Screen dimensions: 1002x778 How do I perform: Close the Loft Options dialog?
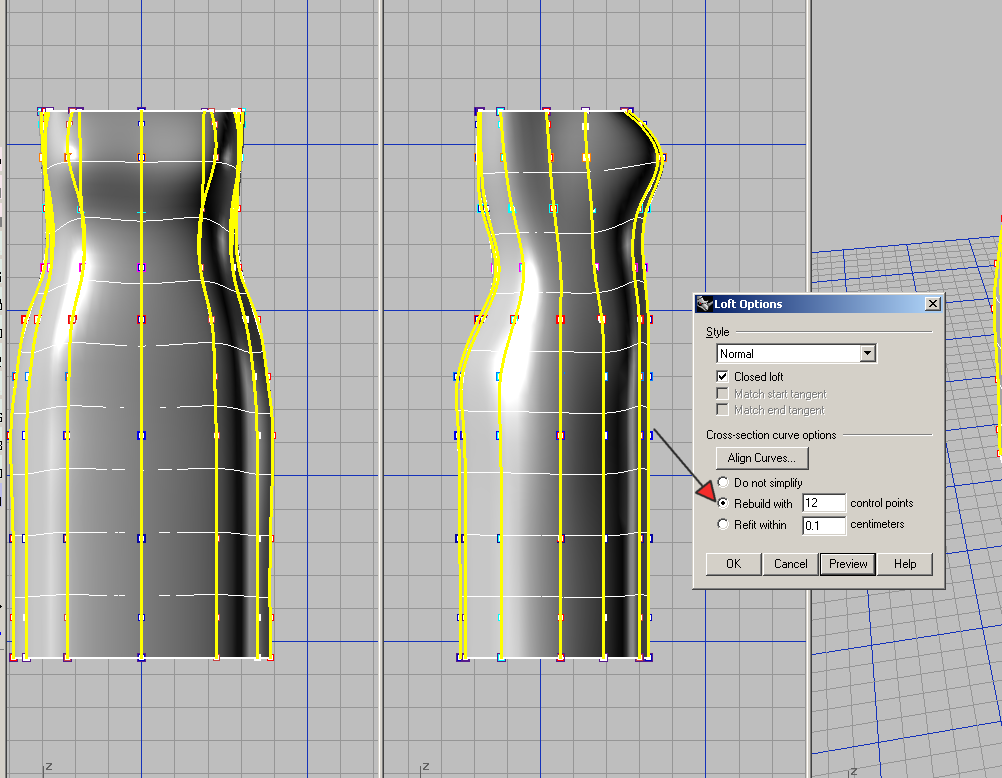932,304
